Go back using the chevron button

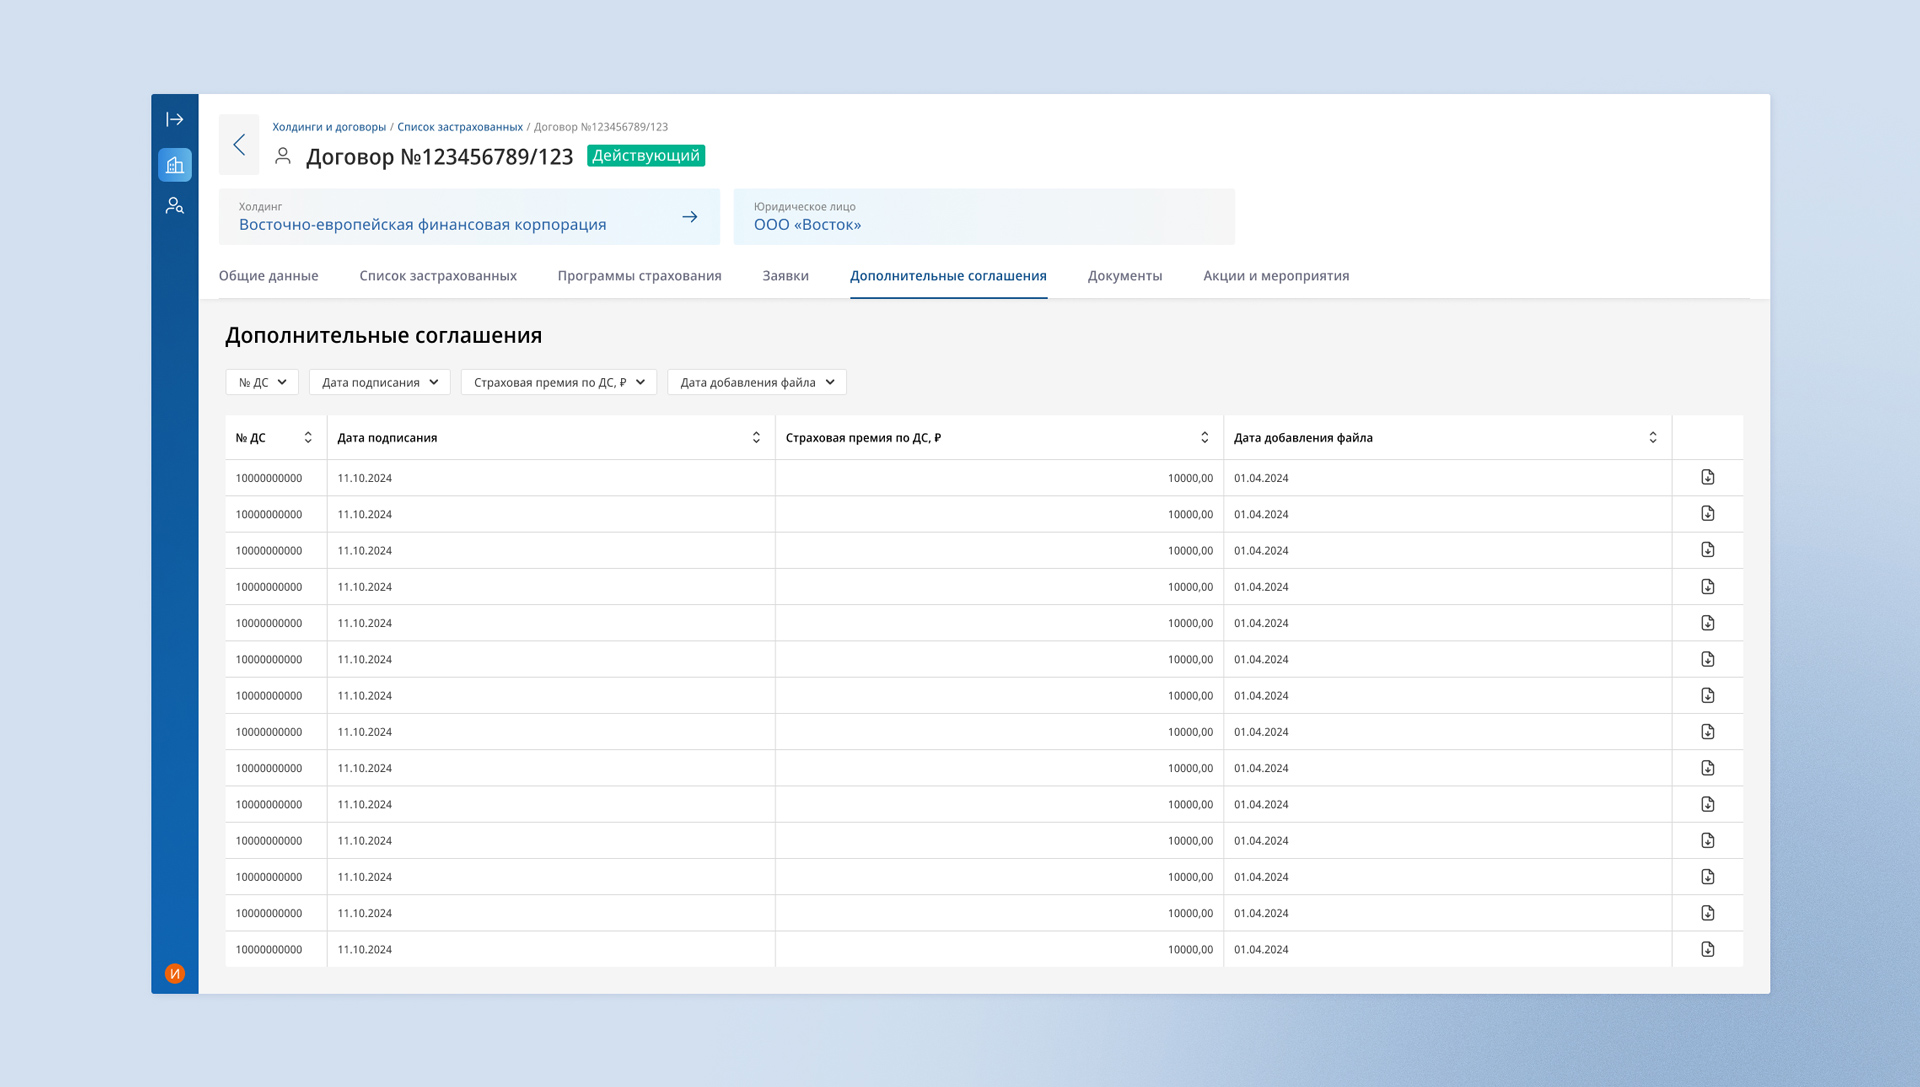tap(239, 144)
